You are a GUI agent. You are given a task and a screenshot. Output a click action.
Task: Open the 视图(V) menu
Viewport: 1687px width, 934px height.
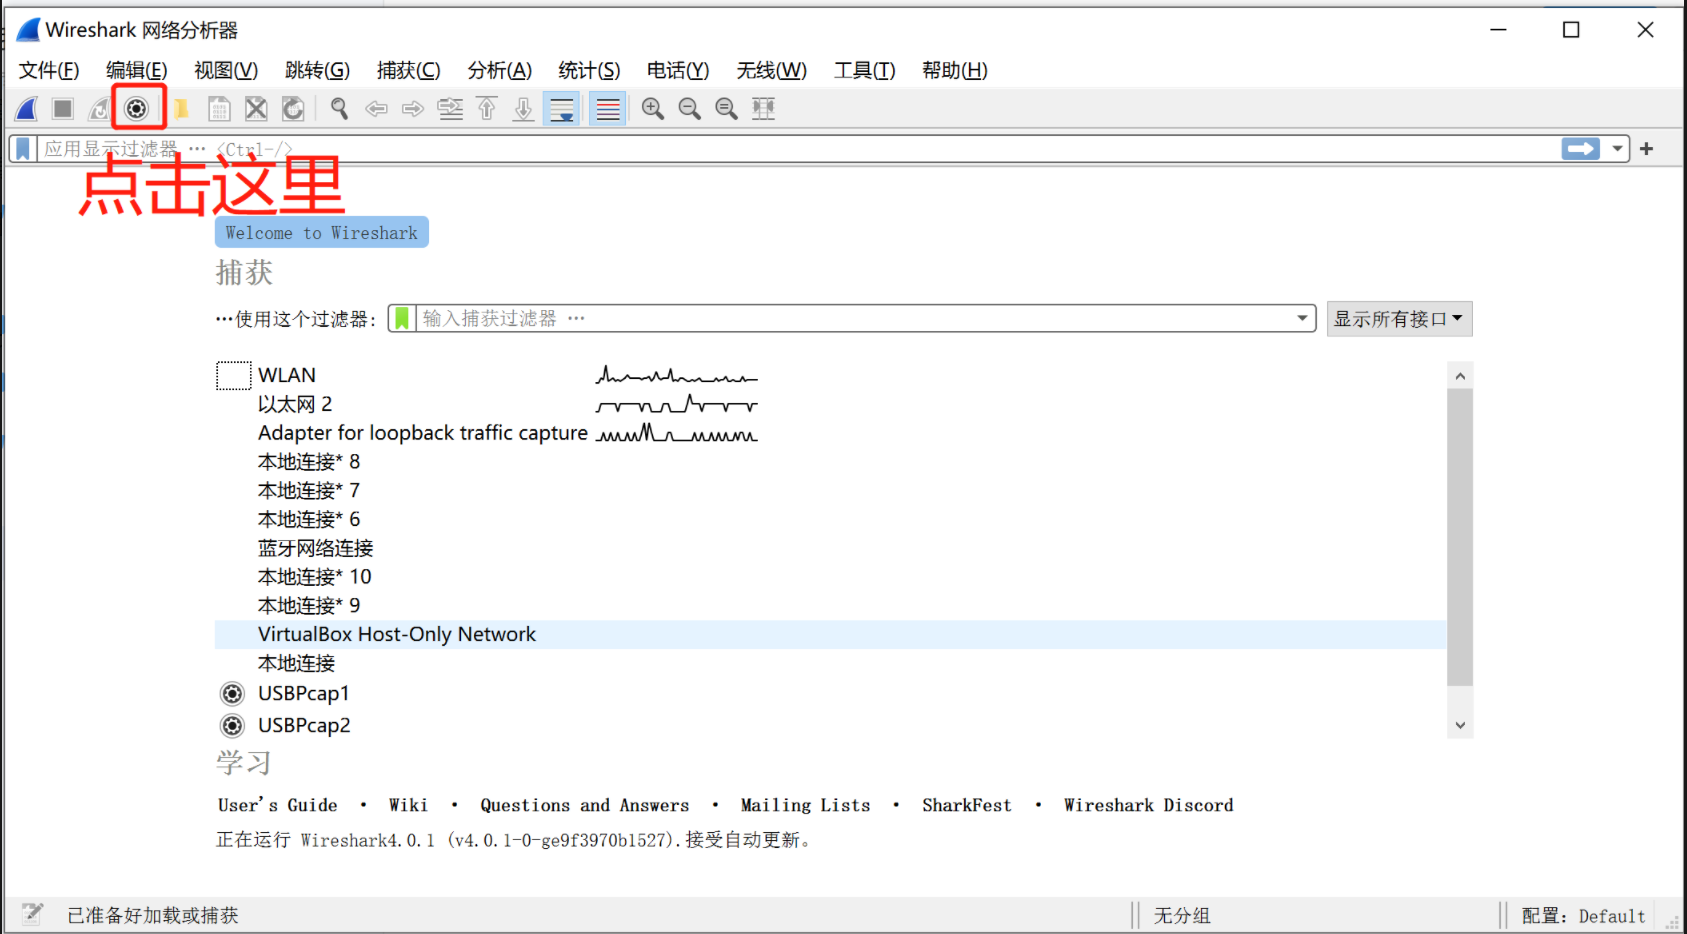click(226, 70)
